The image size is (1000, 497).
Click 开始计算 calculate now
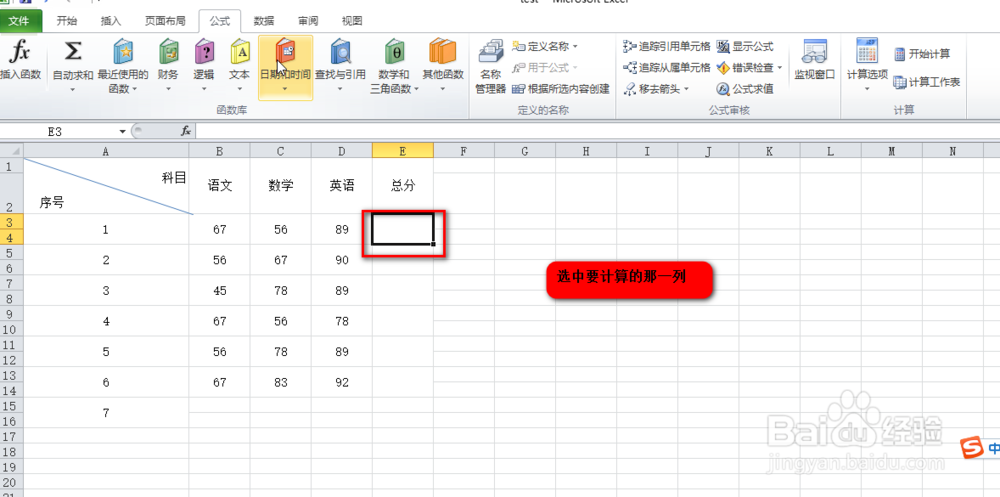pos(922,54)
